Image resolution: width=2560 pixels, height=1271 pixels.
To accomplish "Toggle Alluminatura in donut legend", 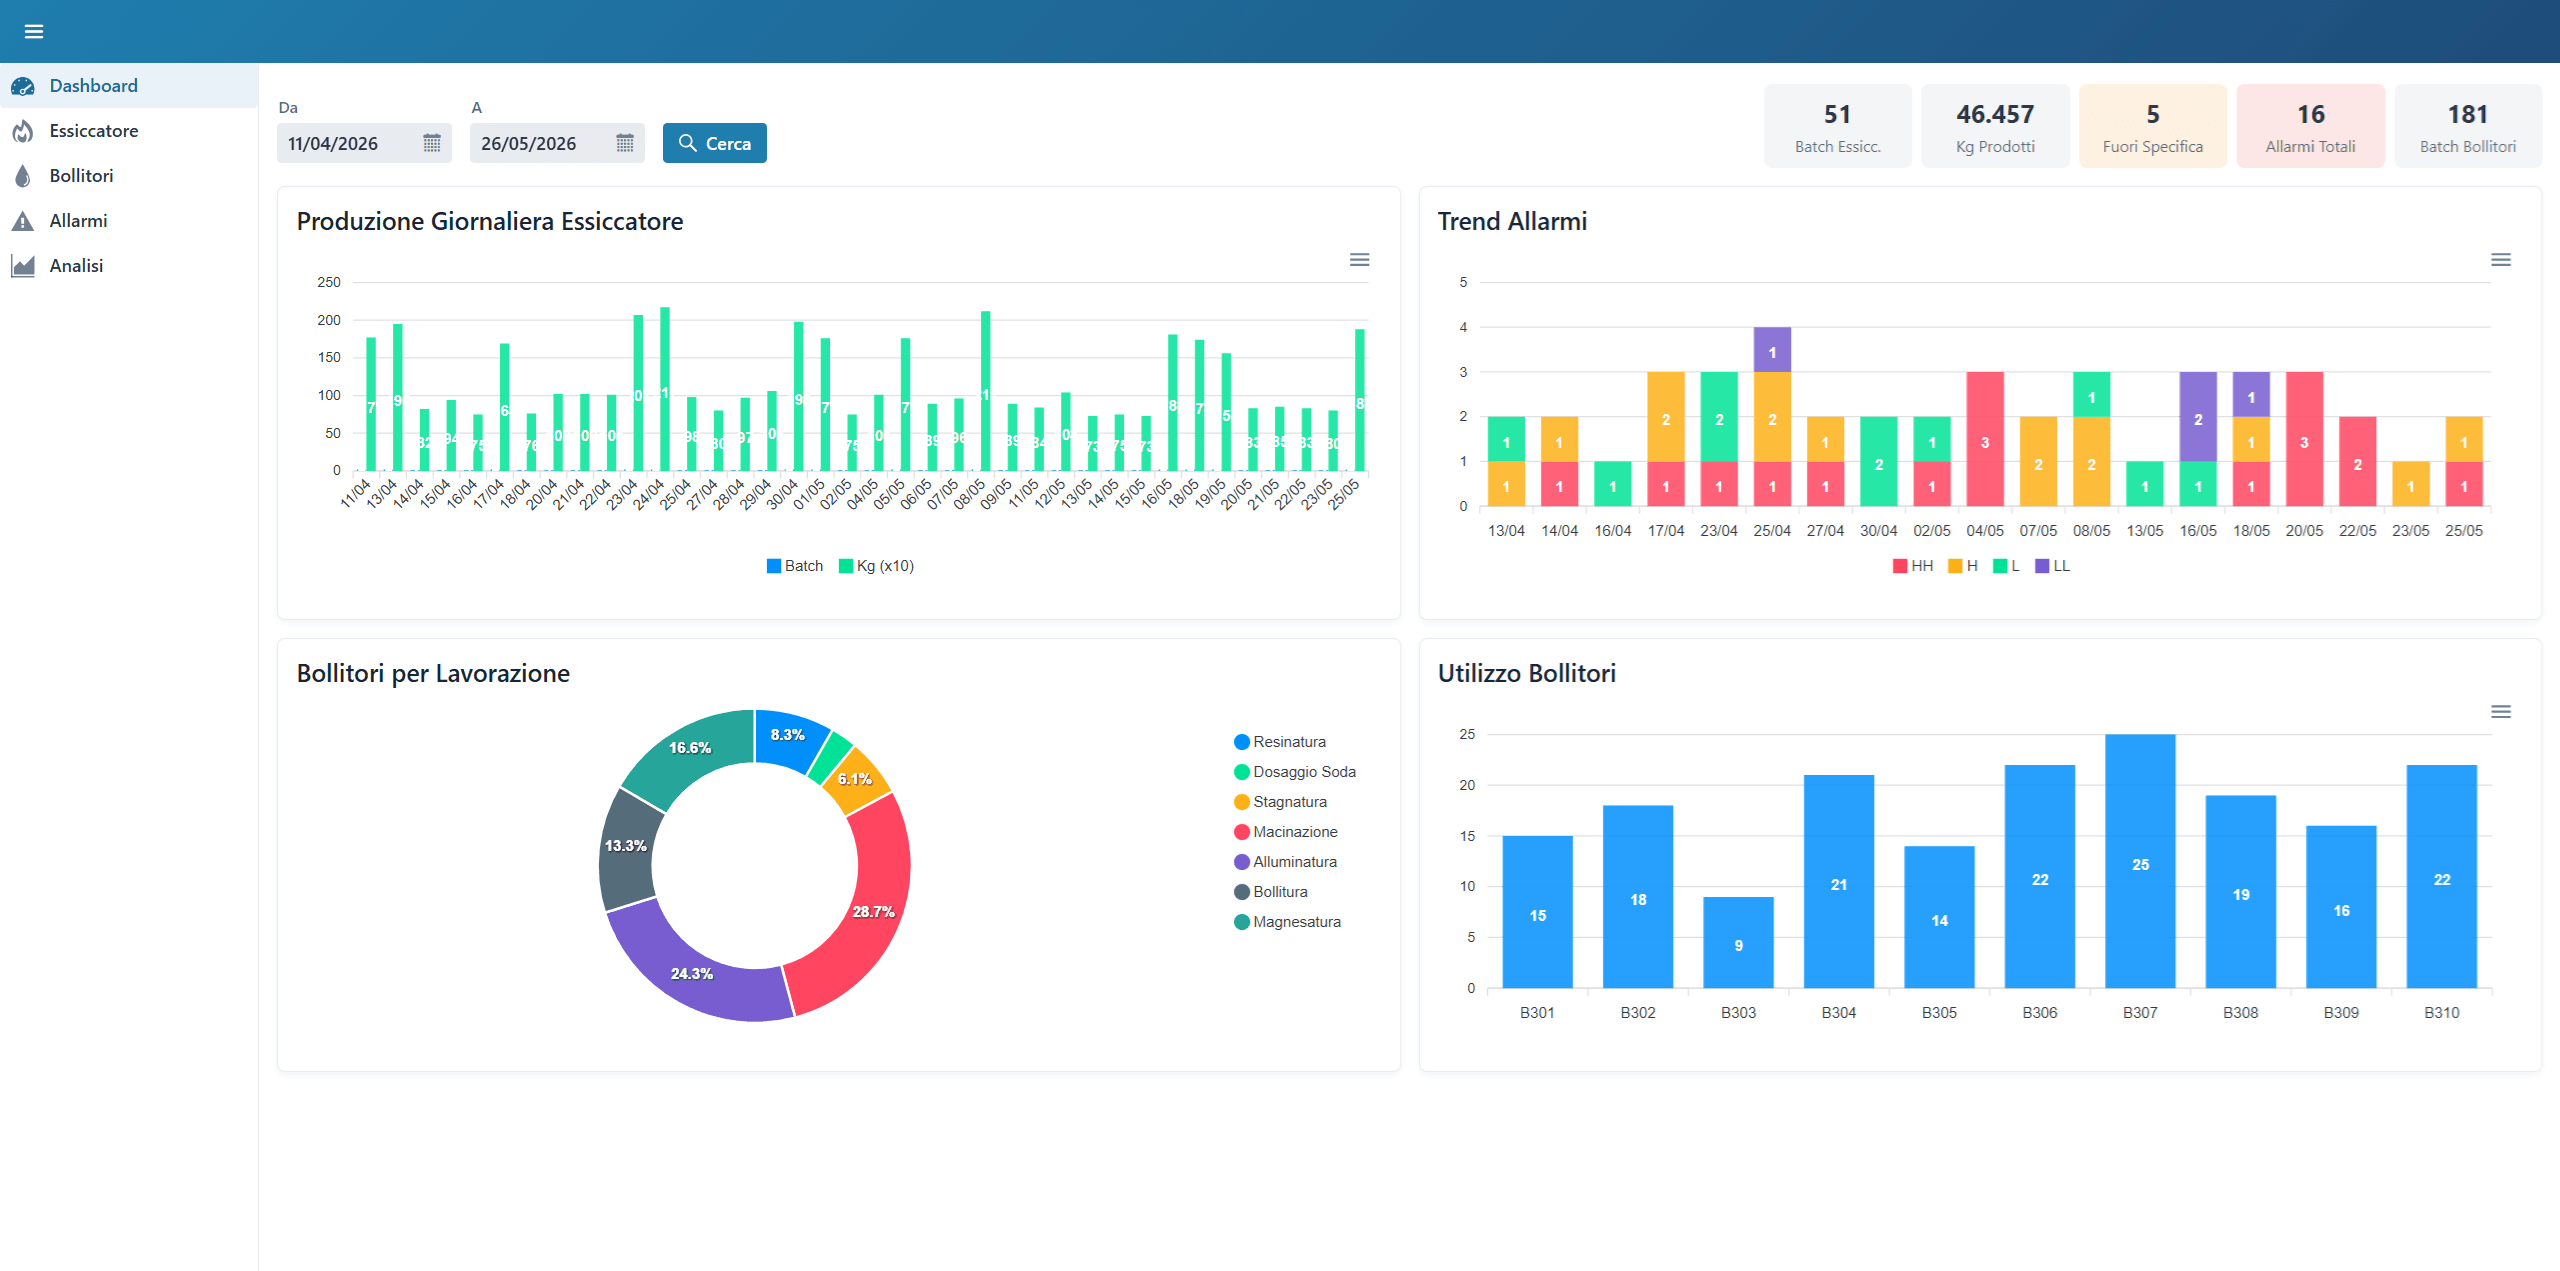I will pyautogui.click(x=1286, y=862).
